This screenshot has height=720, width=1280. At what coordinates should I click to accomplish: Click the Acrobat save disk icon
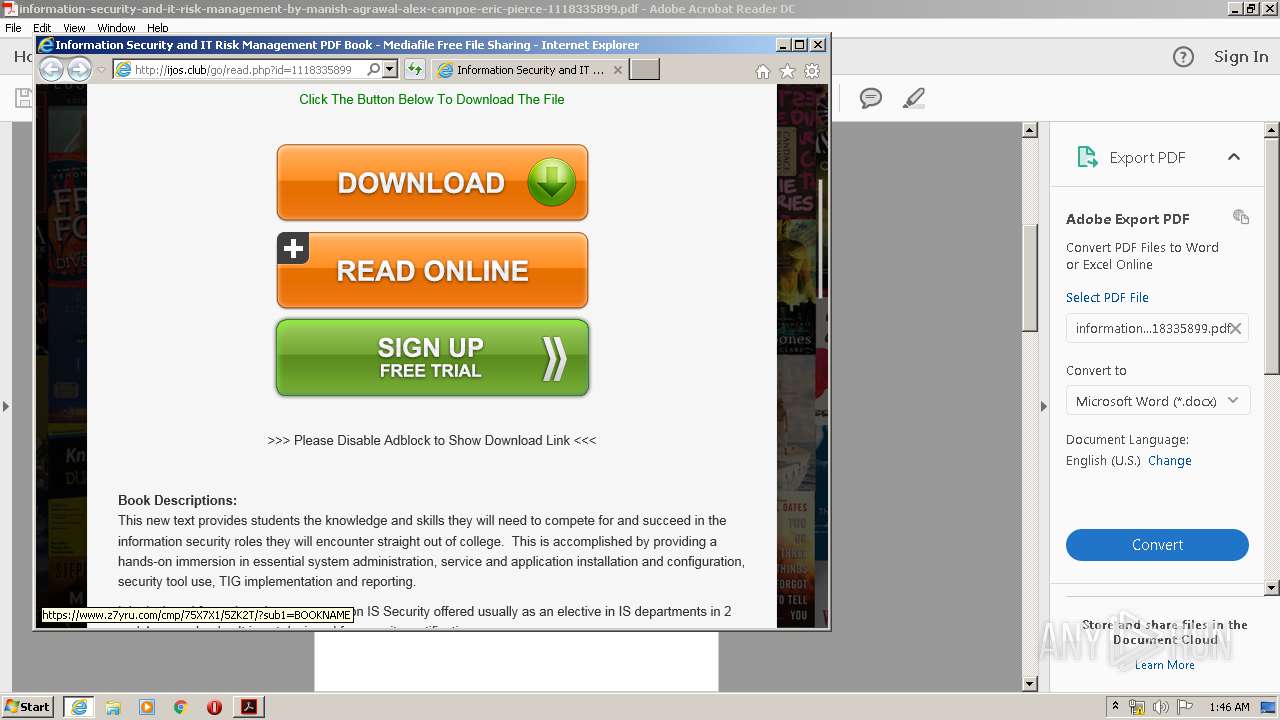coord(22,98)
